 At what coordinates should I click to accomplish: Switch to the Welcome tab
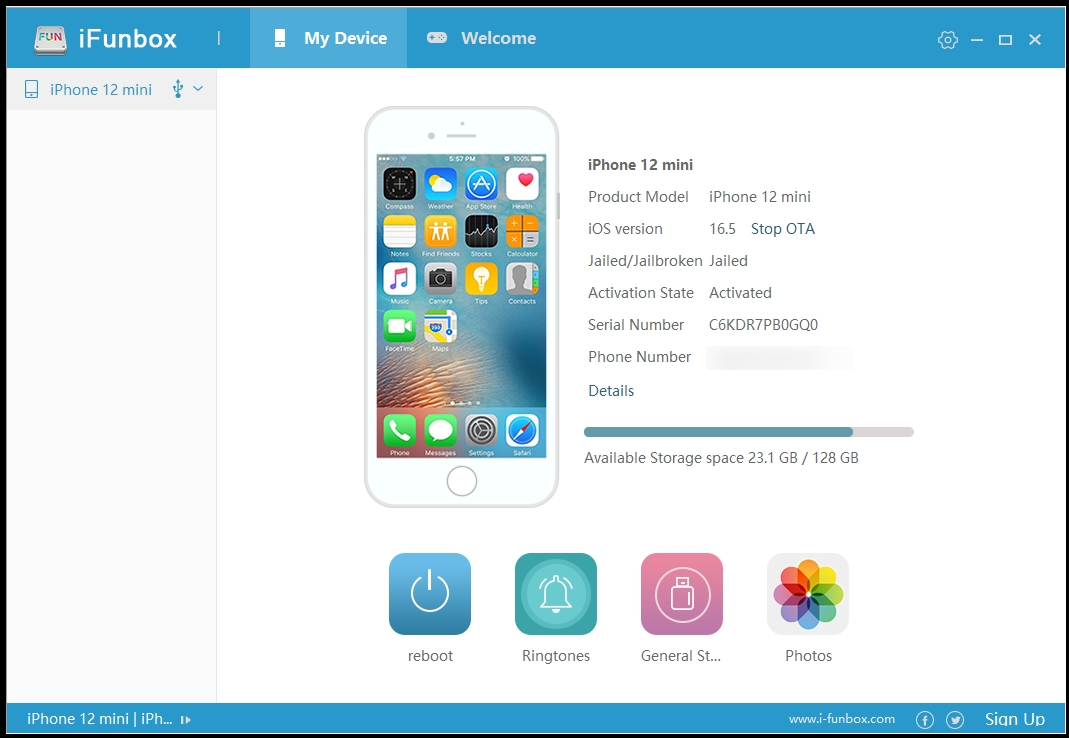point(481,38)
